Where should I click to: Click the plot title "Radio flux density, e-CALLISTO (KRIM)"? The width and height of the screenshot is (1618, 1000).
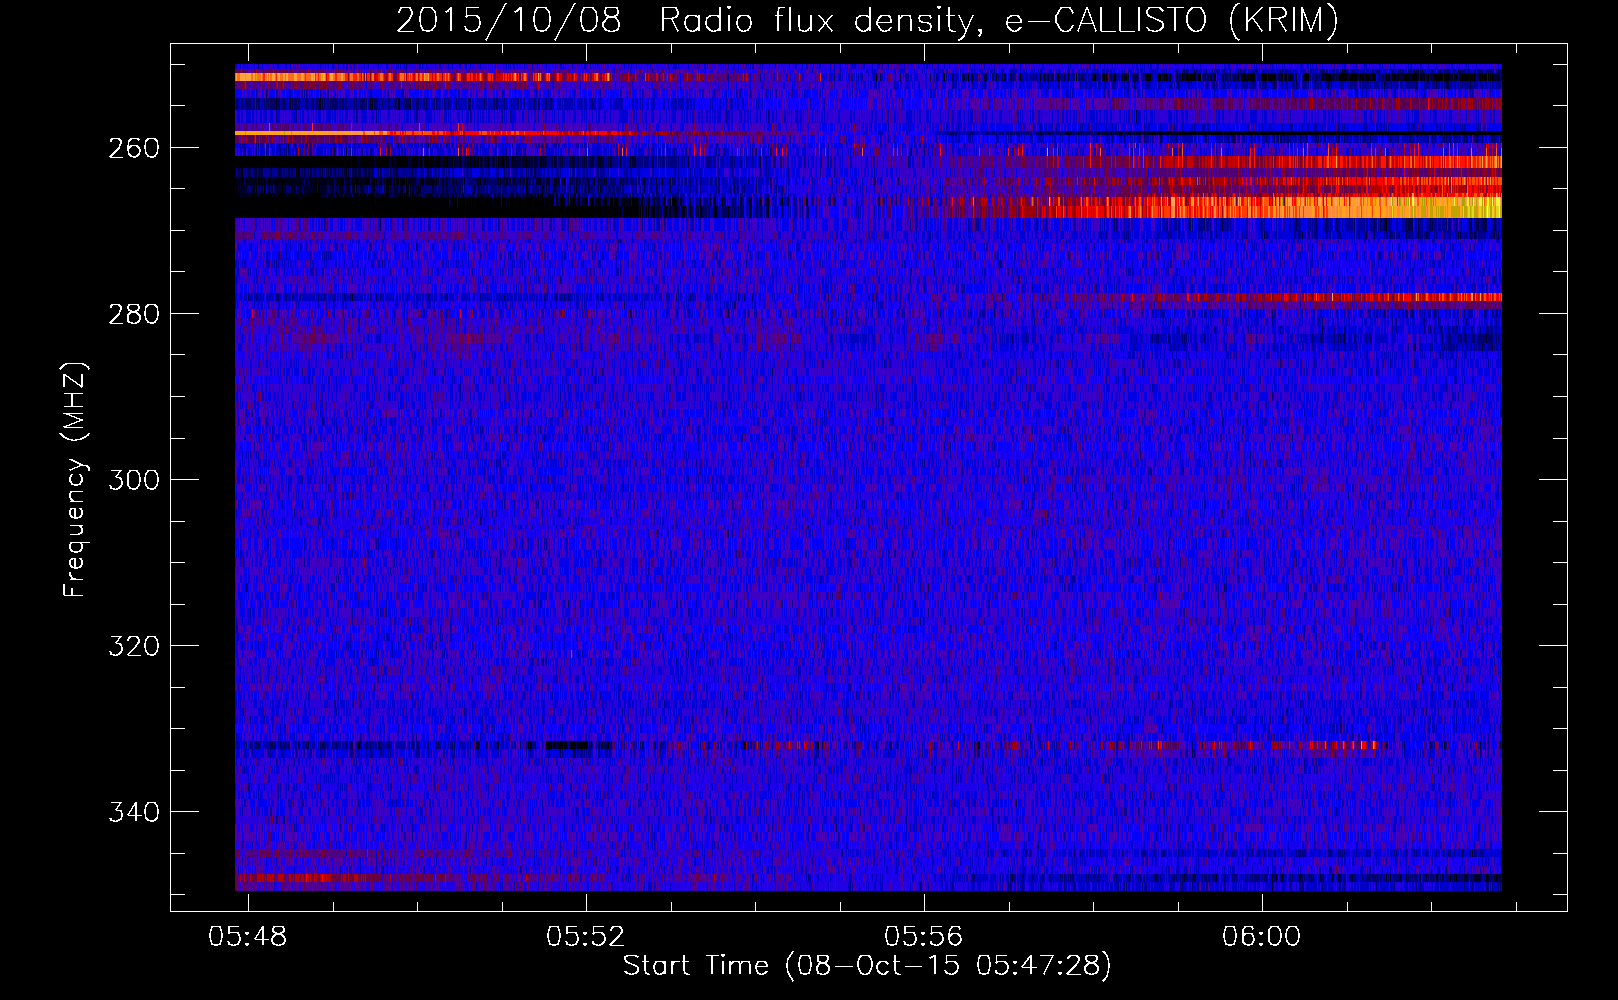click(x=998, y=20)
